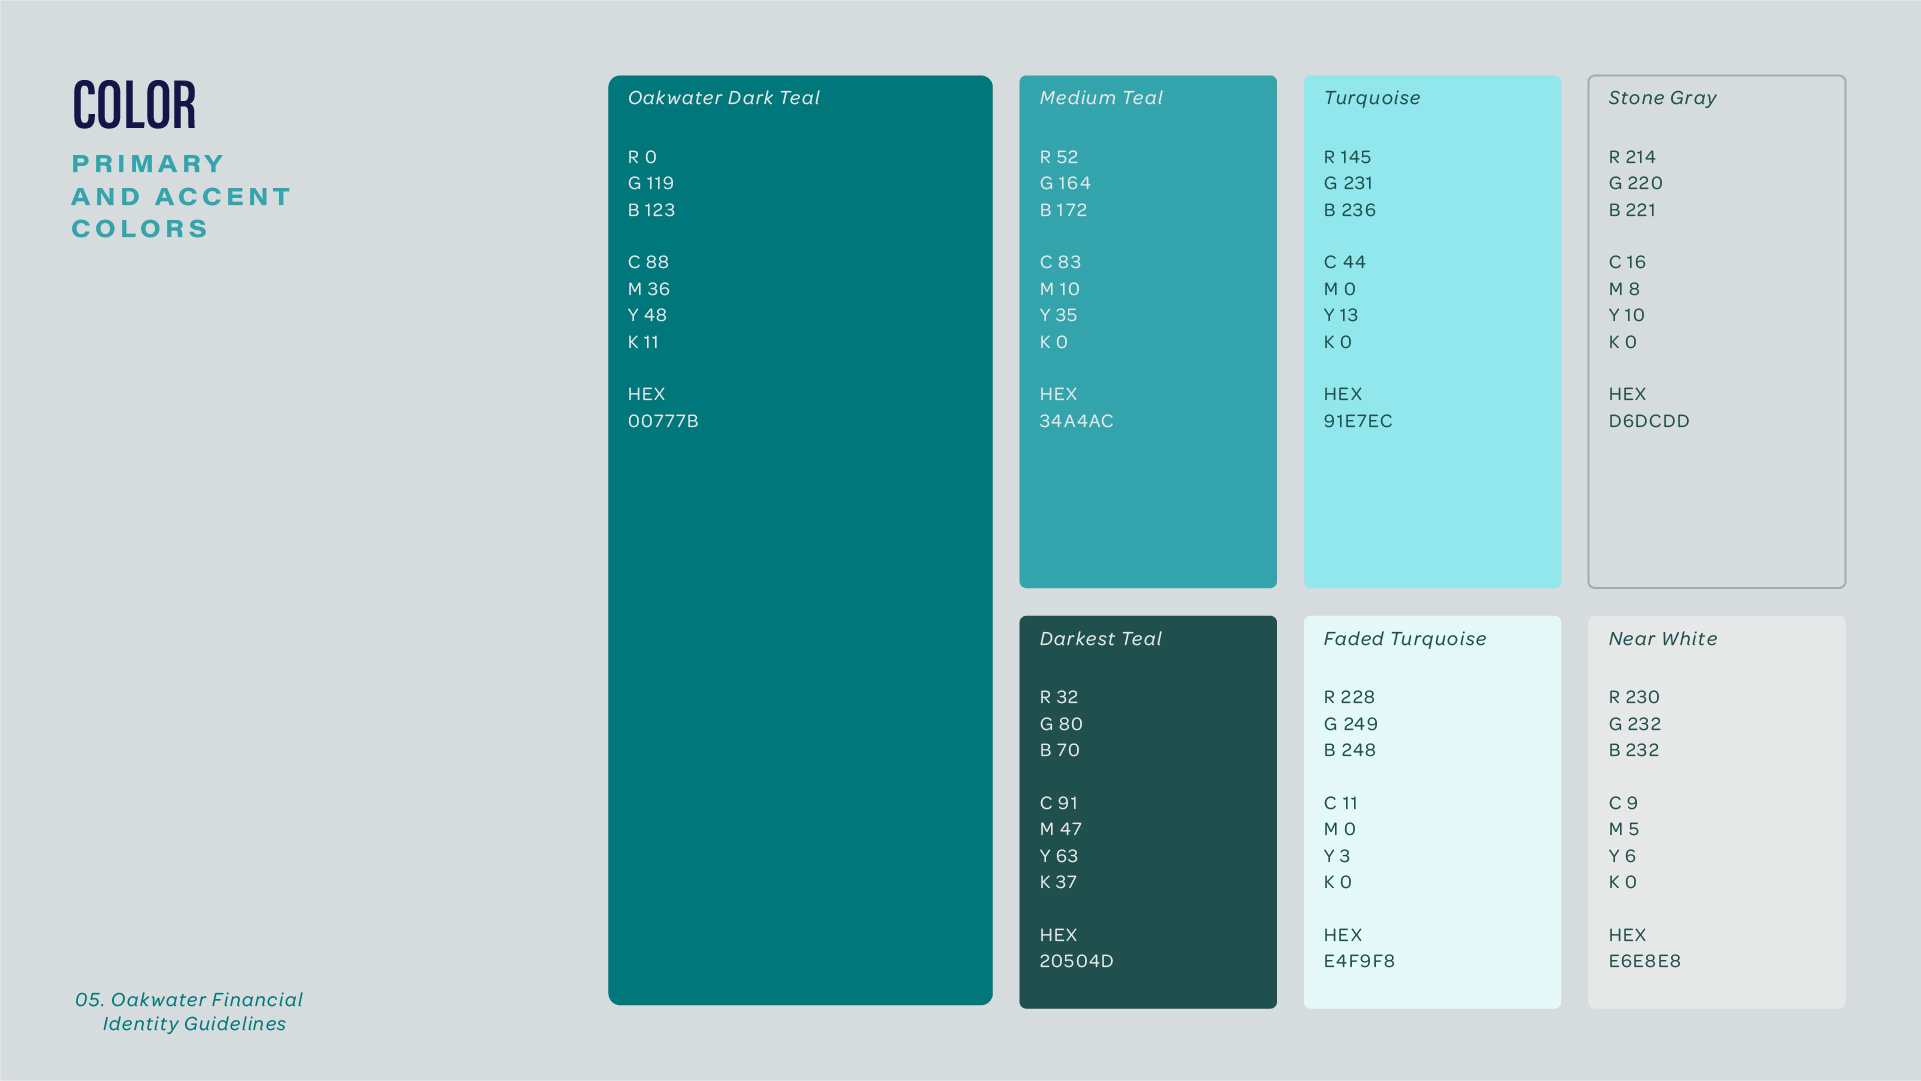This screenshot has height=1081, width=1921.
Task: Click the Stone Gray title label
Action: (x=1662, y=98)
